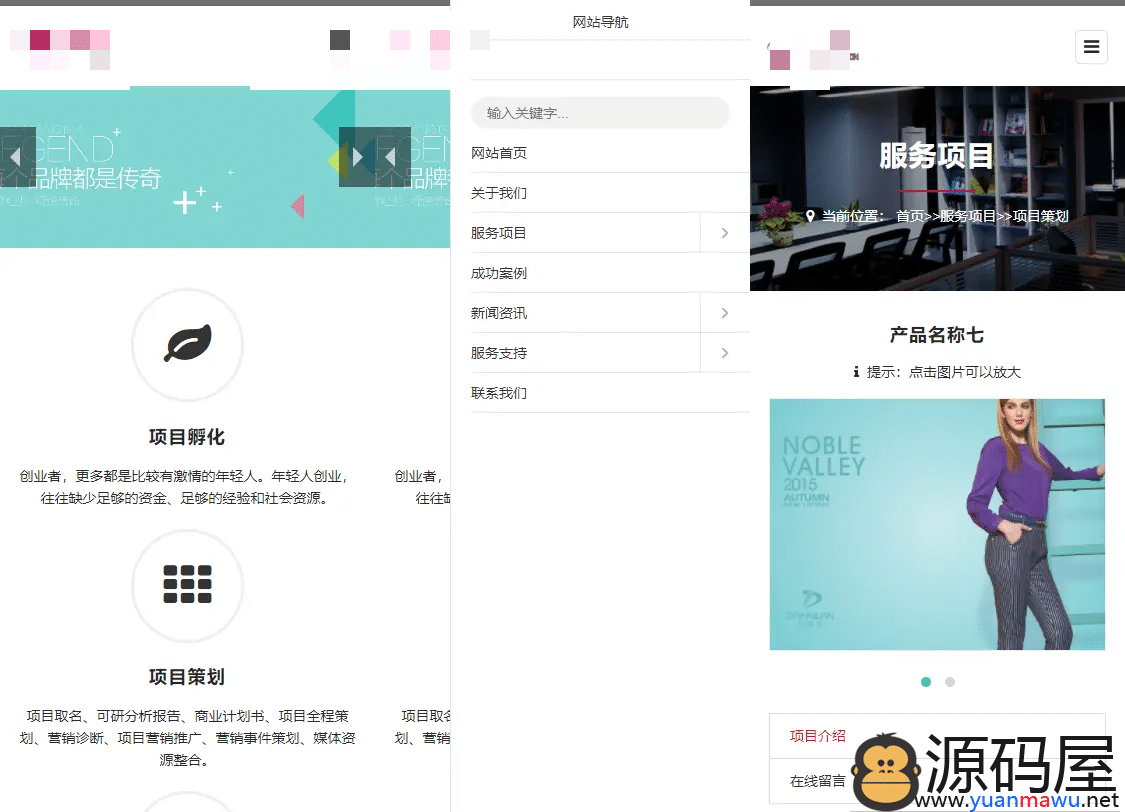Click 首页 in the breadcrumb

910,216
